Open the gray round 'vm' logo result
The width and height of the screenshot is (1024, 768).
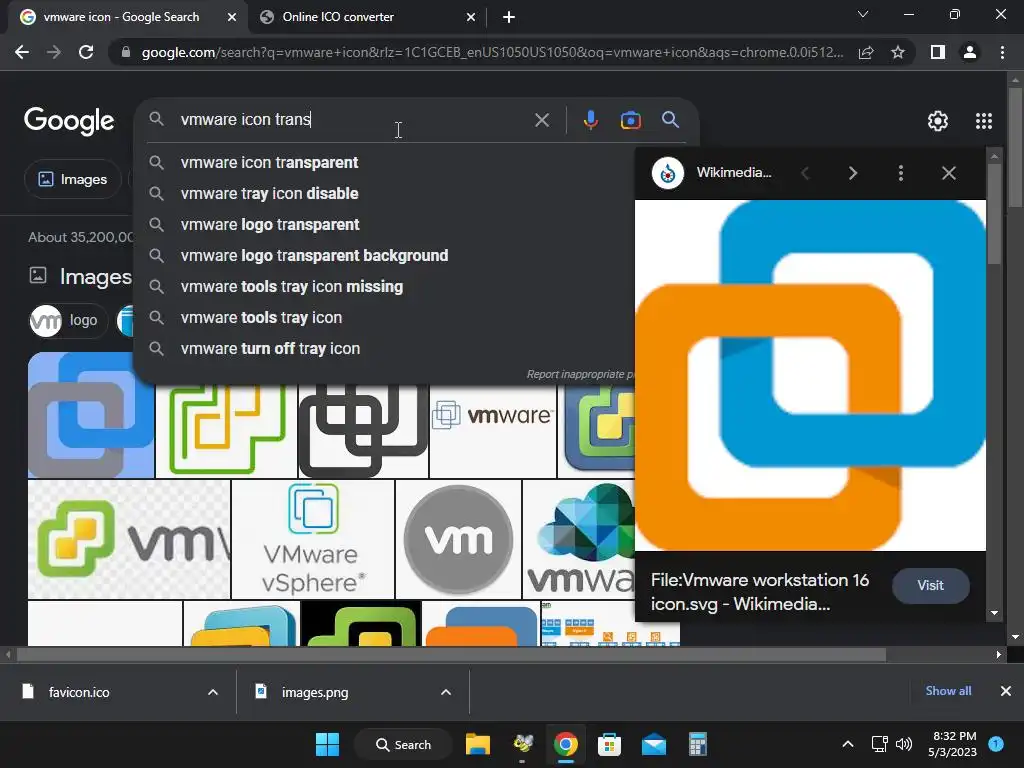point(458,539)
